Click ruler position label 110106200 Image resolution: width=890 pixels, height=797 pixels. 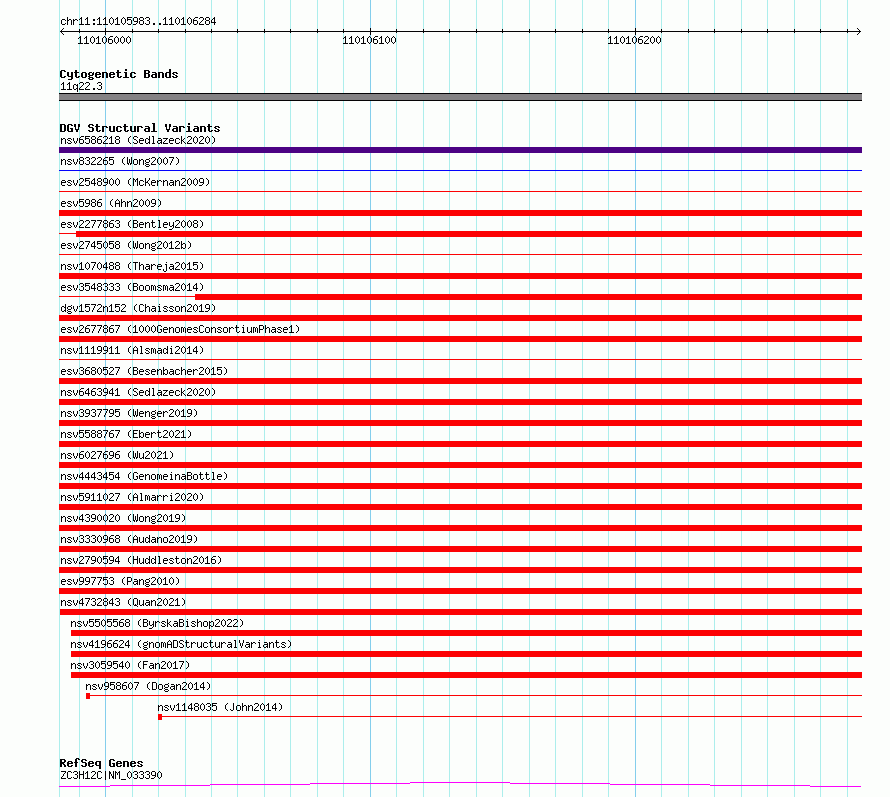click(x=634, y=40)
